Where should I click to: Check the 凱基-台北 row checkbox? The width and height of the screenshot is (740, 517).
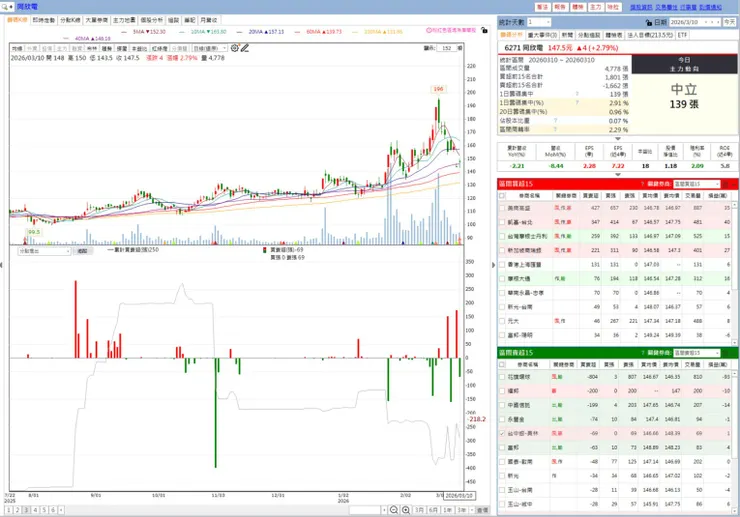502,222
